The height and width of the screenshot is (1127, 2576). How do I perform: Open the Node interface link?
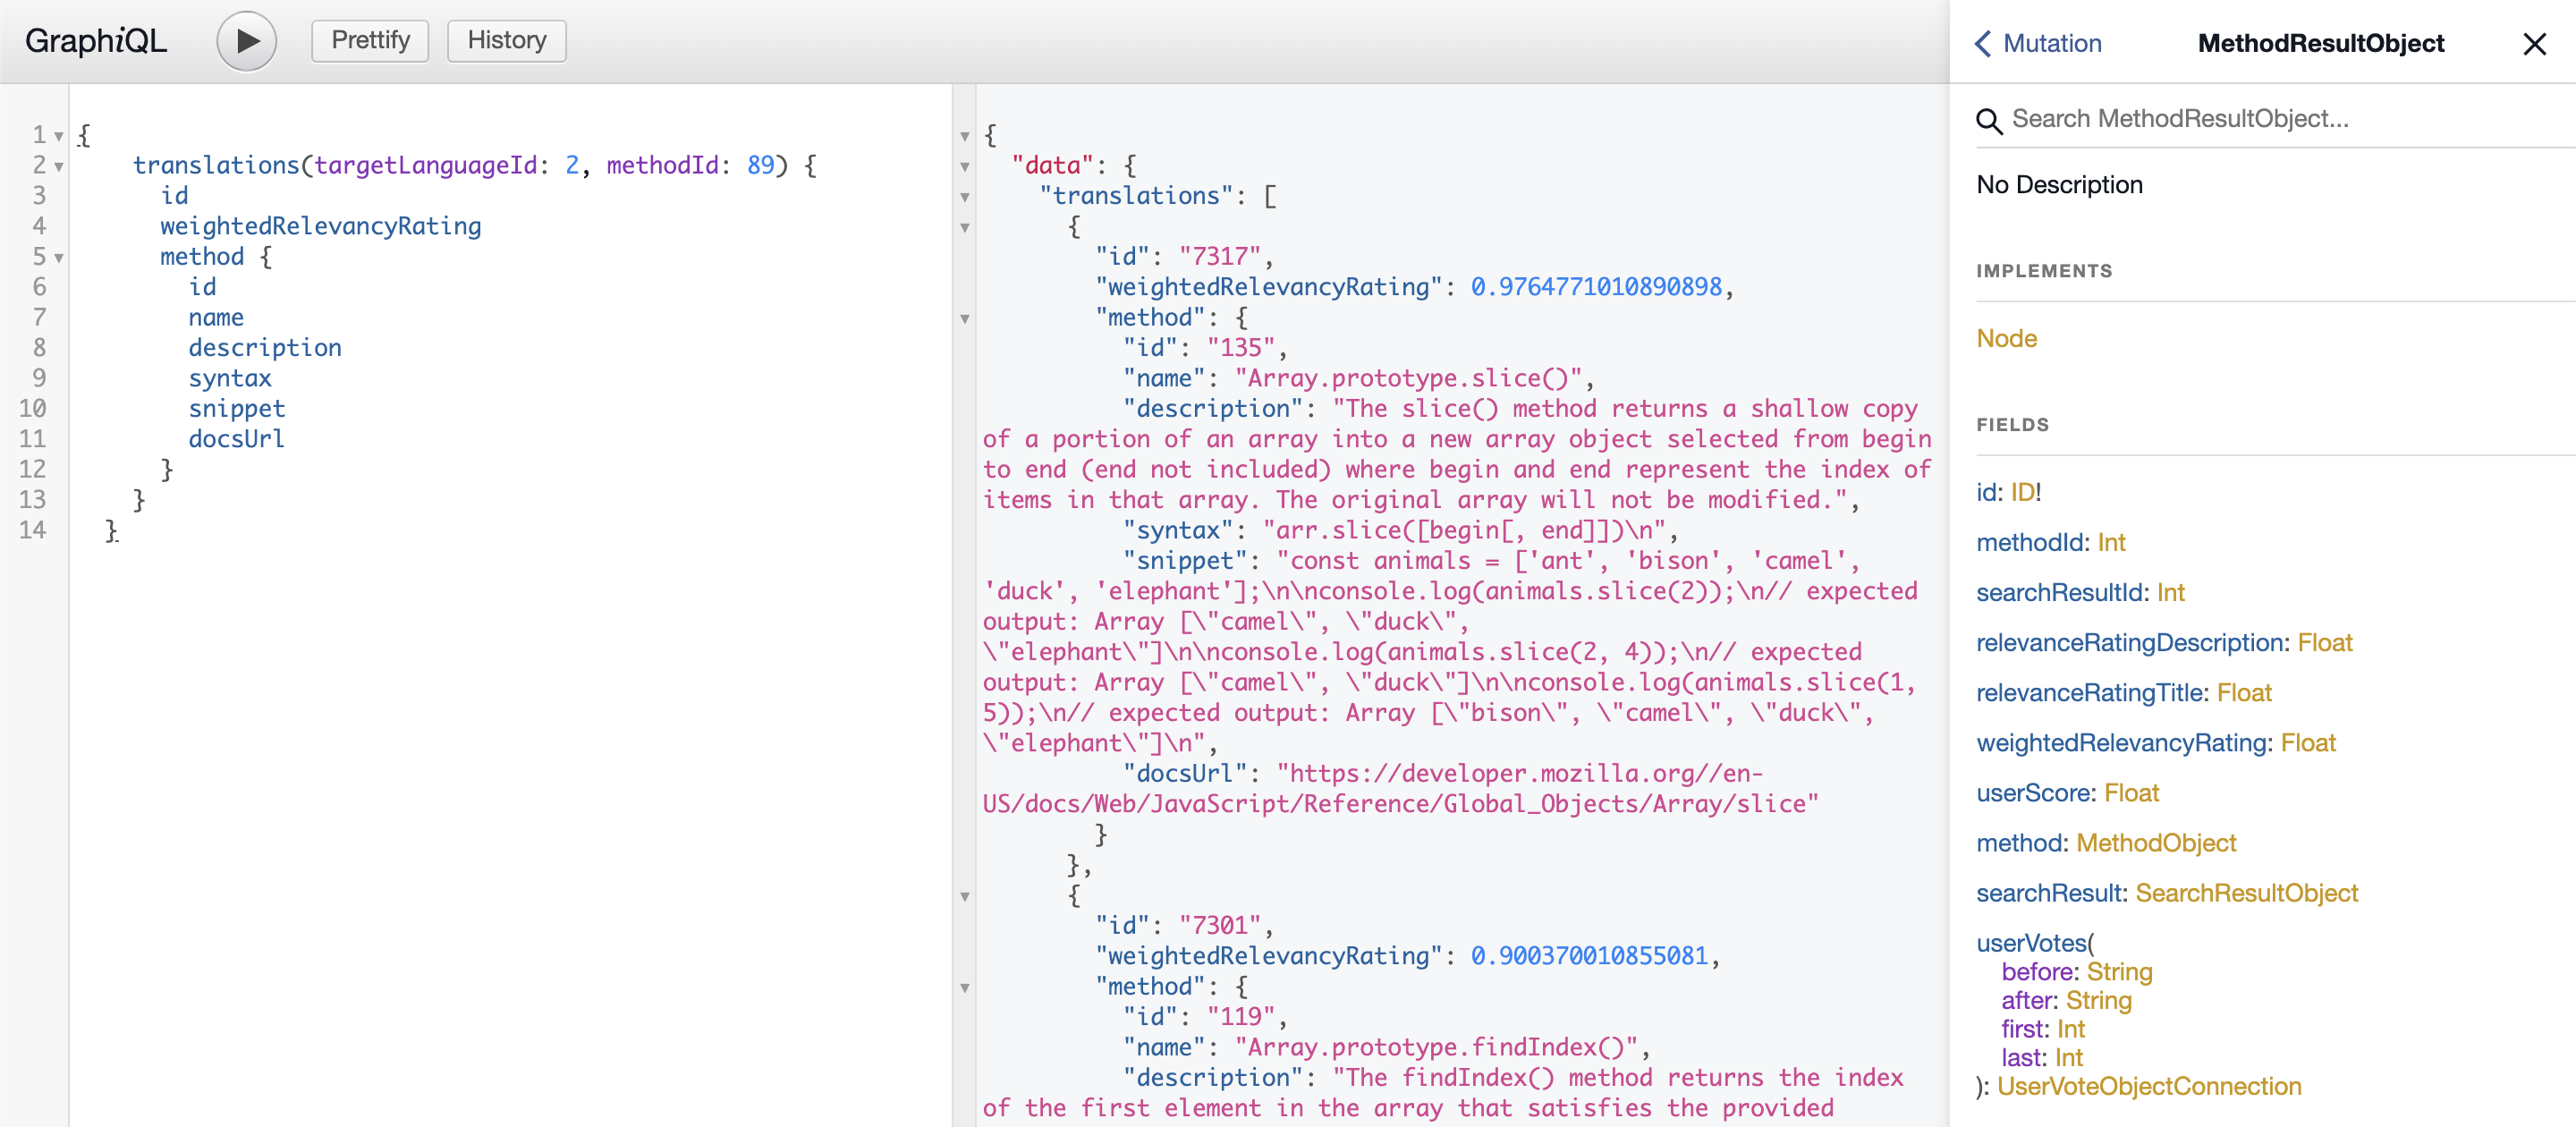click(x=2006, y=338)
